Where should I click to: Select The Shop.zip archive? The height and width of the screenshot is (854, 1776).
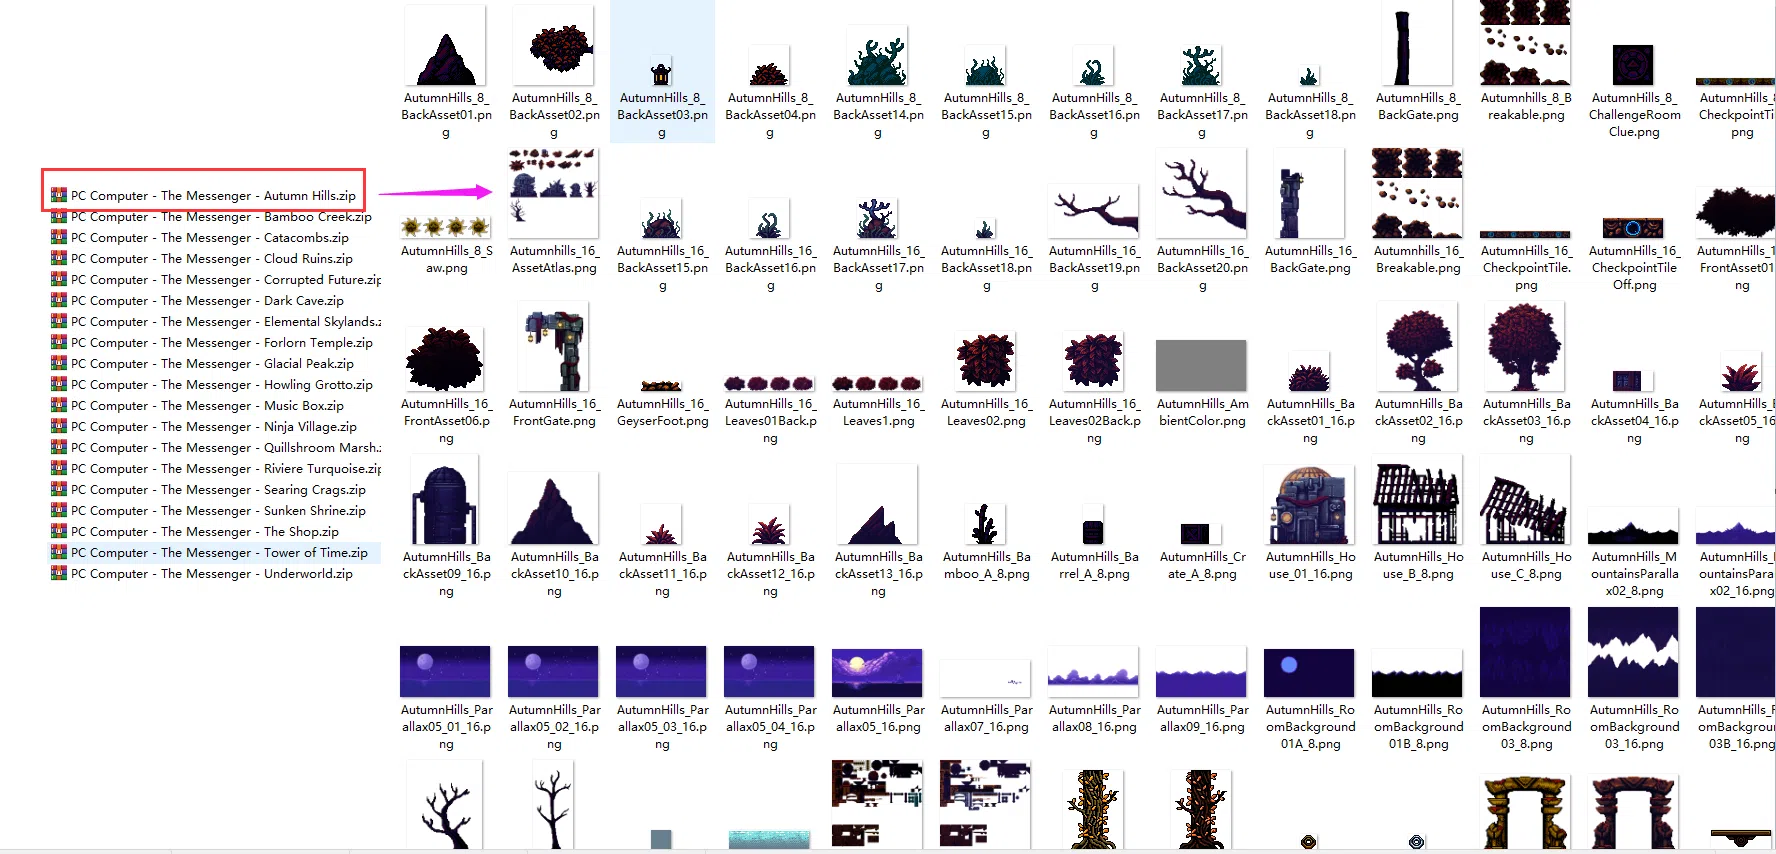(195, 532)
